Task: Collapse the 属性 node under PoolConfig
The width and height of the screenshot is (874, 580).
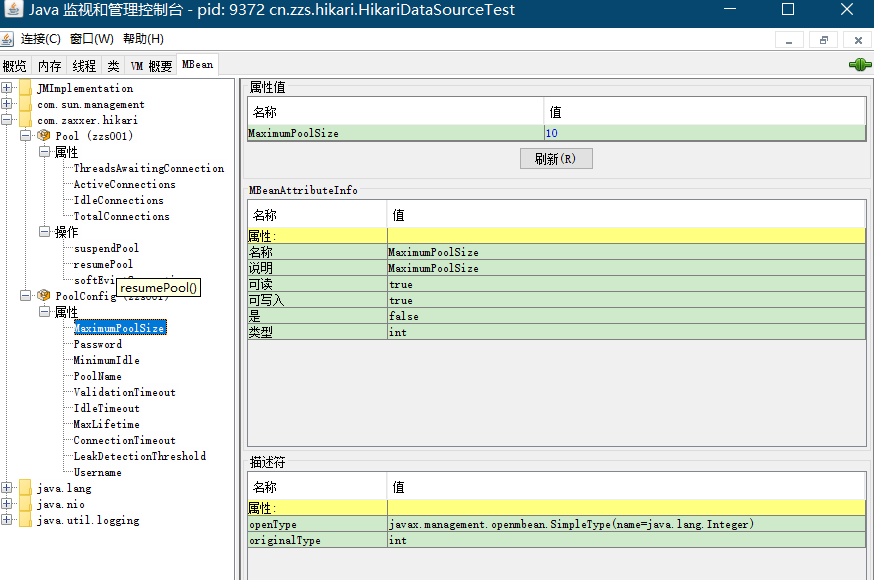Action: pyautogui.click(x=45, y=311)
